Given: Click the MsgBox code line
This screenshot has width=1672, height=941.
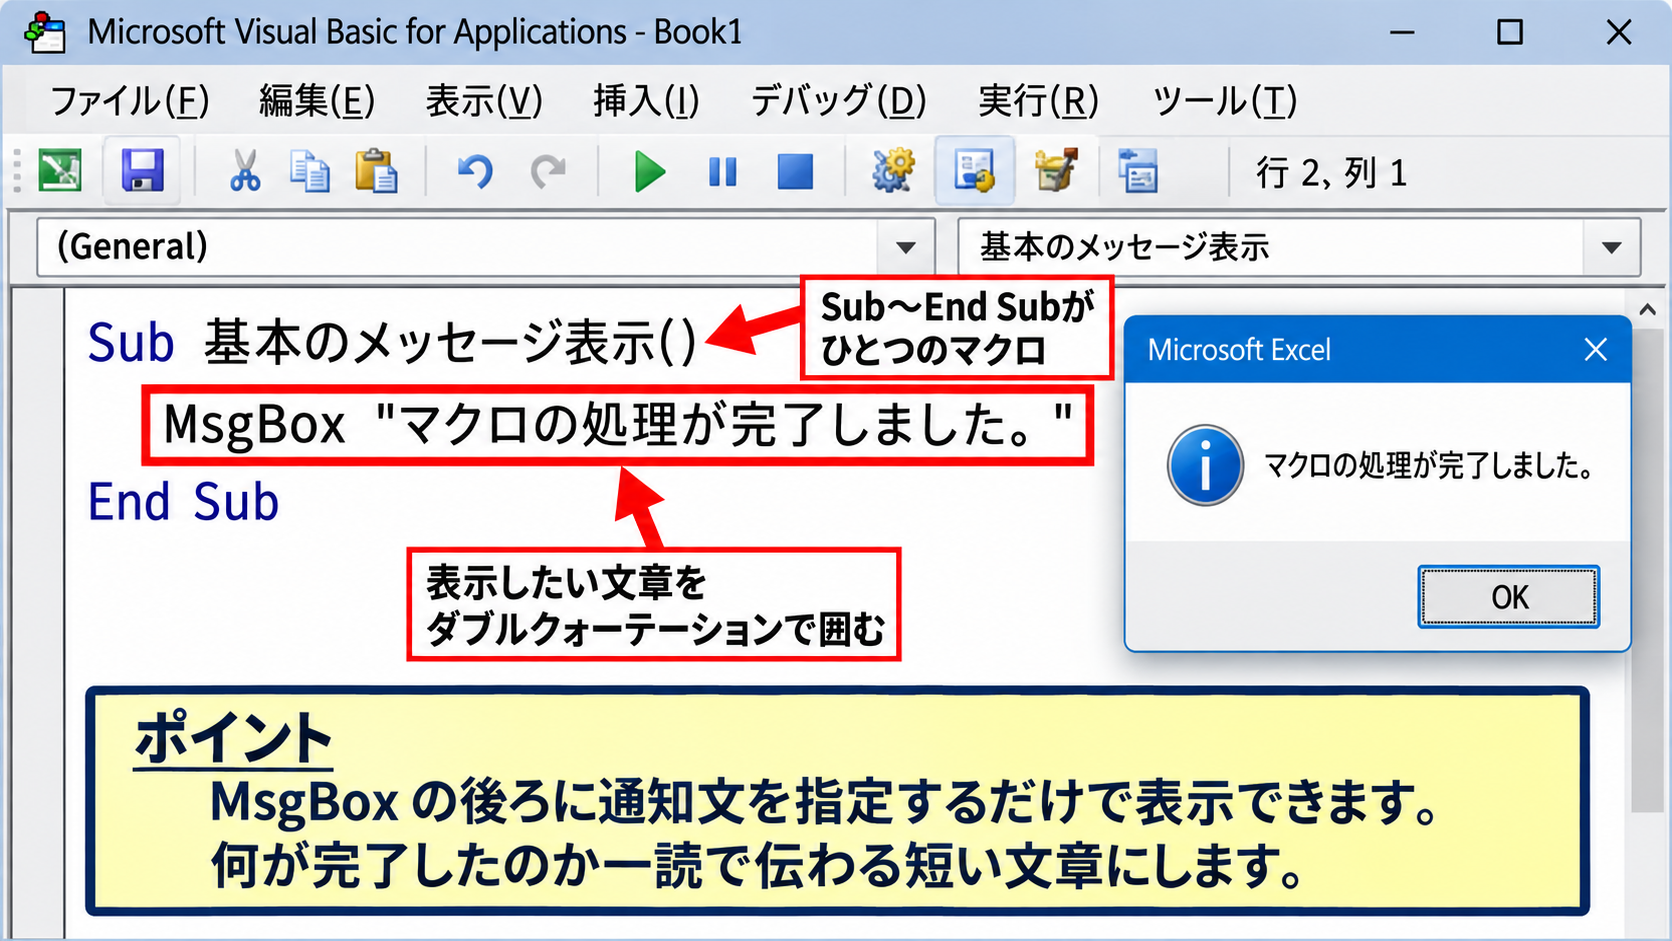Looking at the screenshot, I should (x=618, y=425).
